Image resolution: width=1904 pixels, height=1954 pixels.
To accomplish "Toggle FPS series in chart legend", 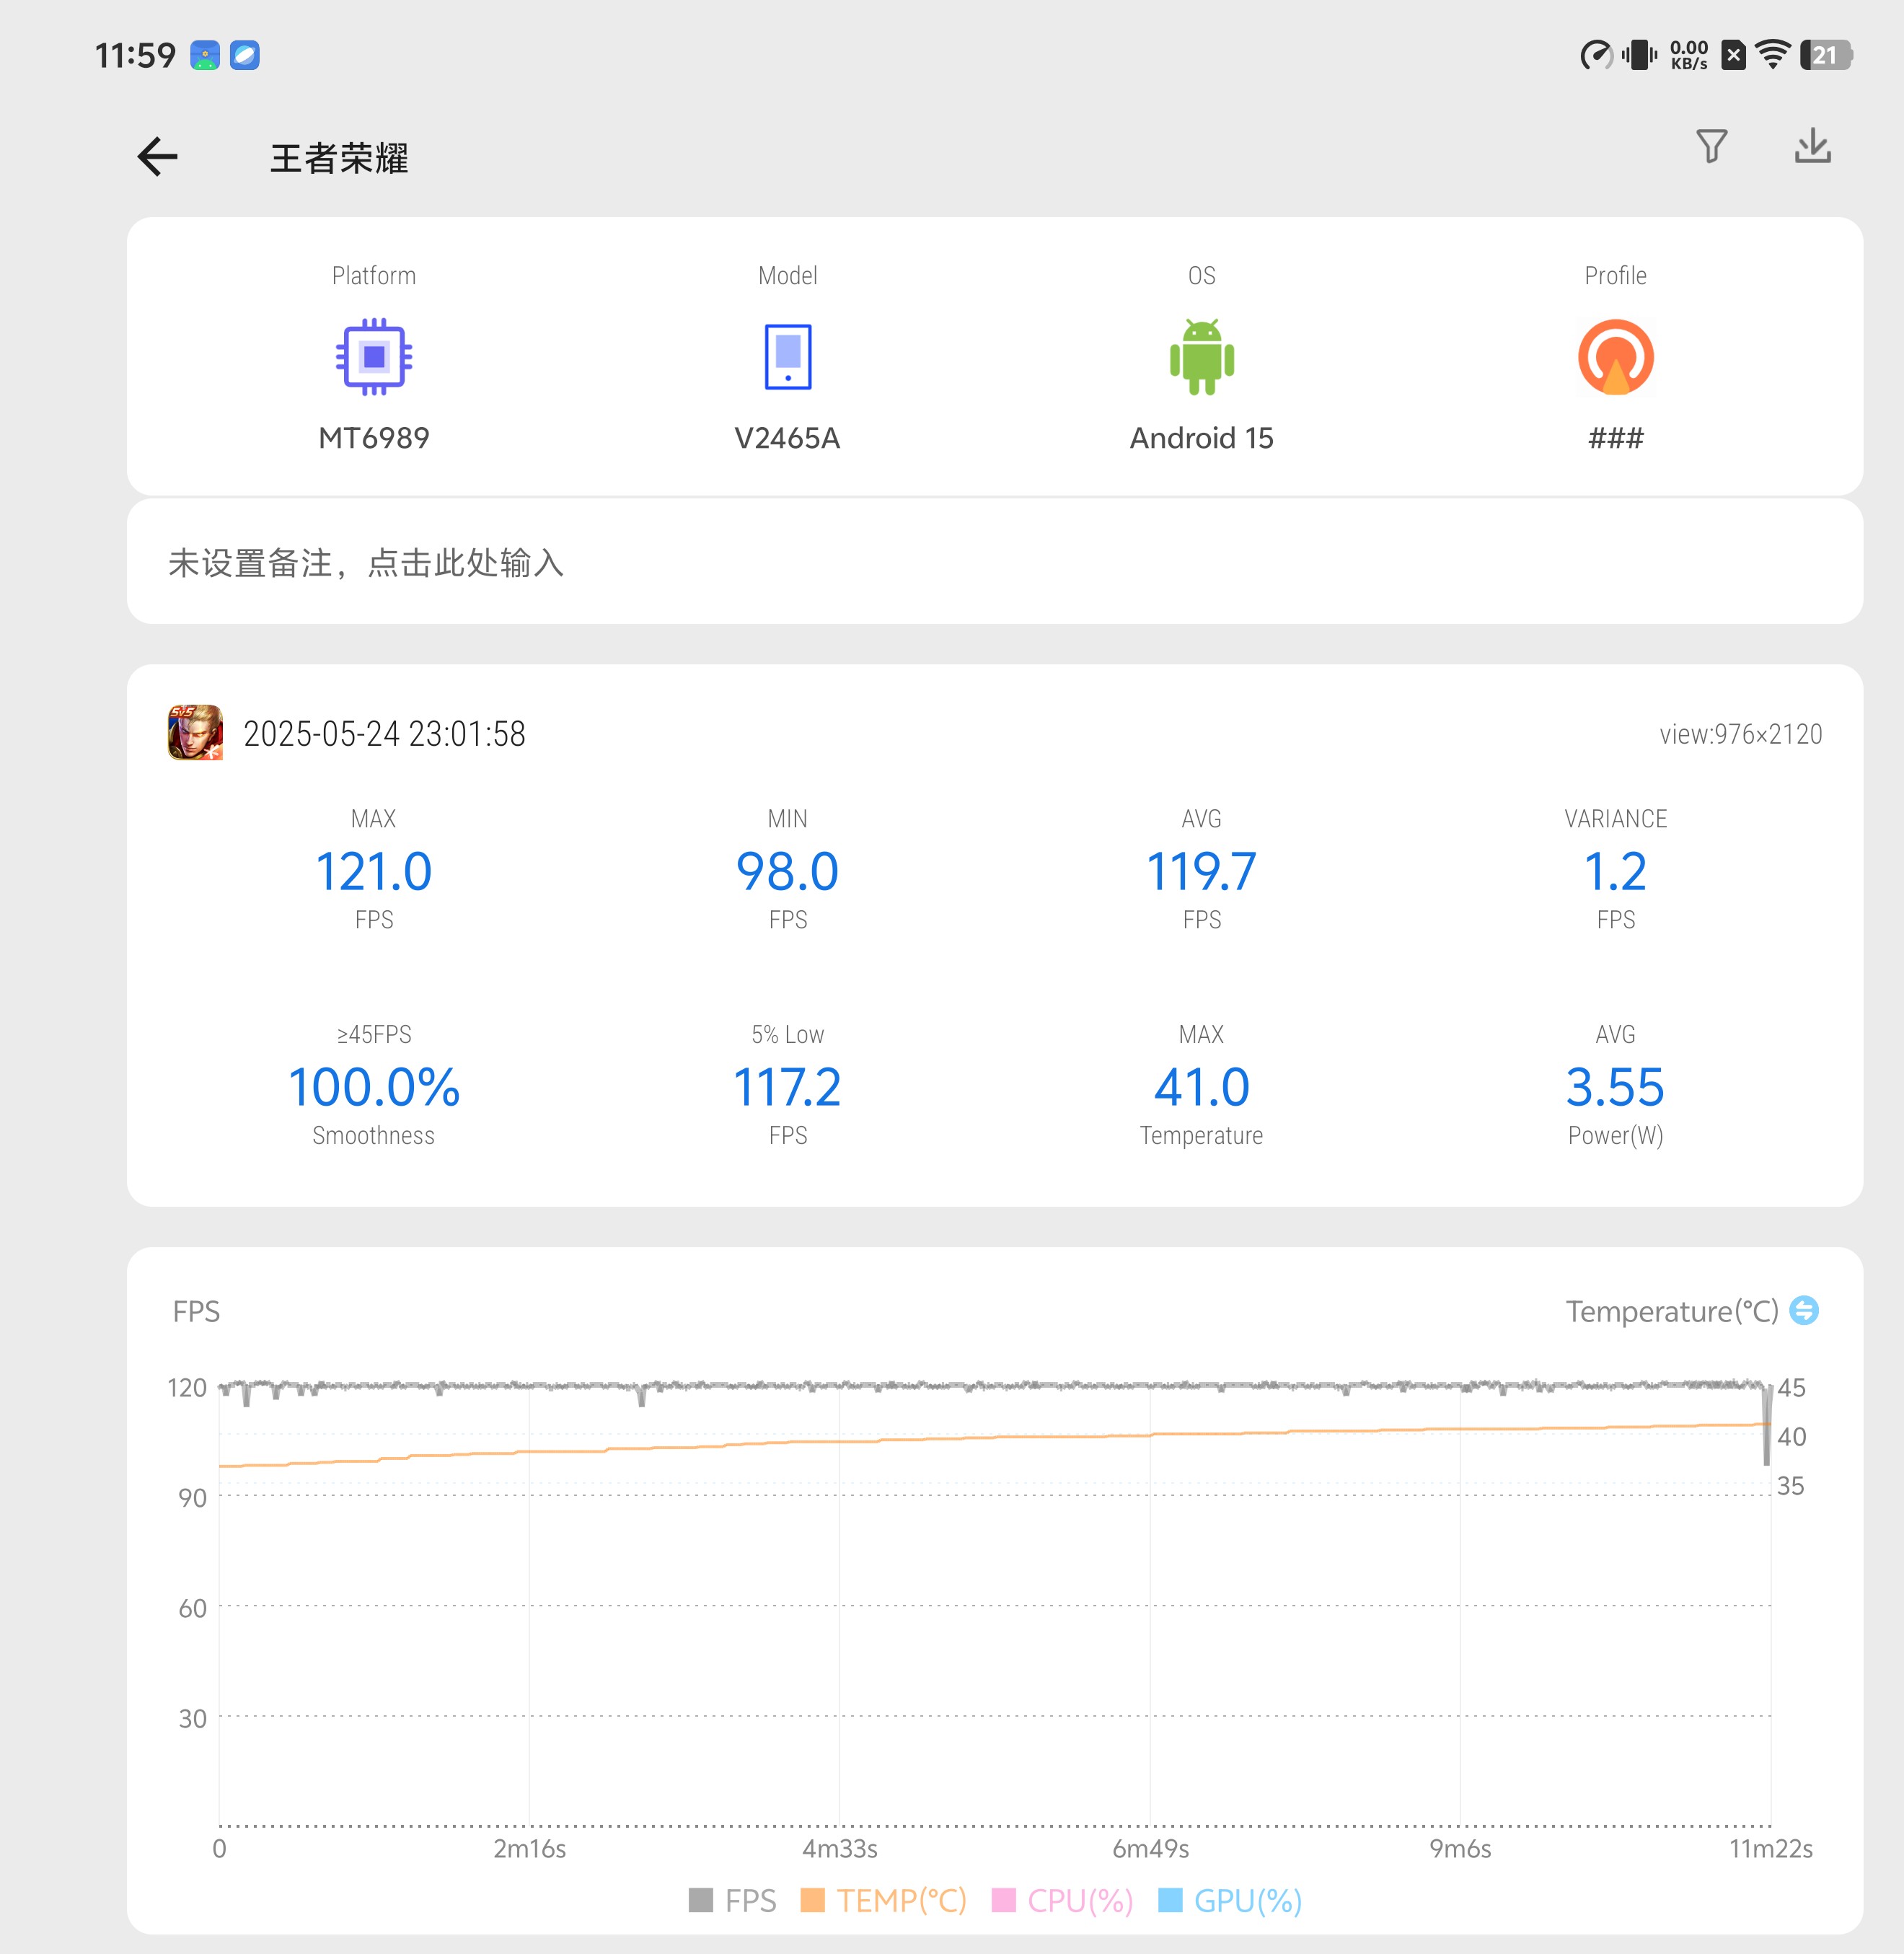I will point(733,1900).
